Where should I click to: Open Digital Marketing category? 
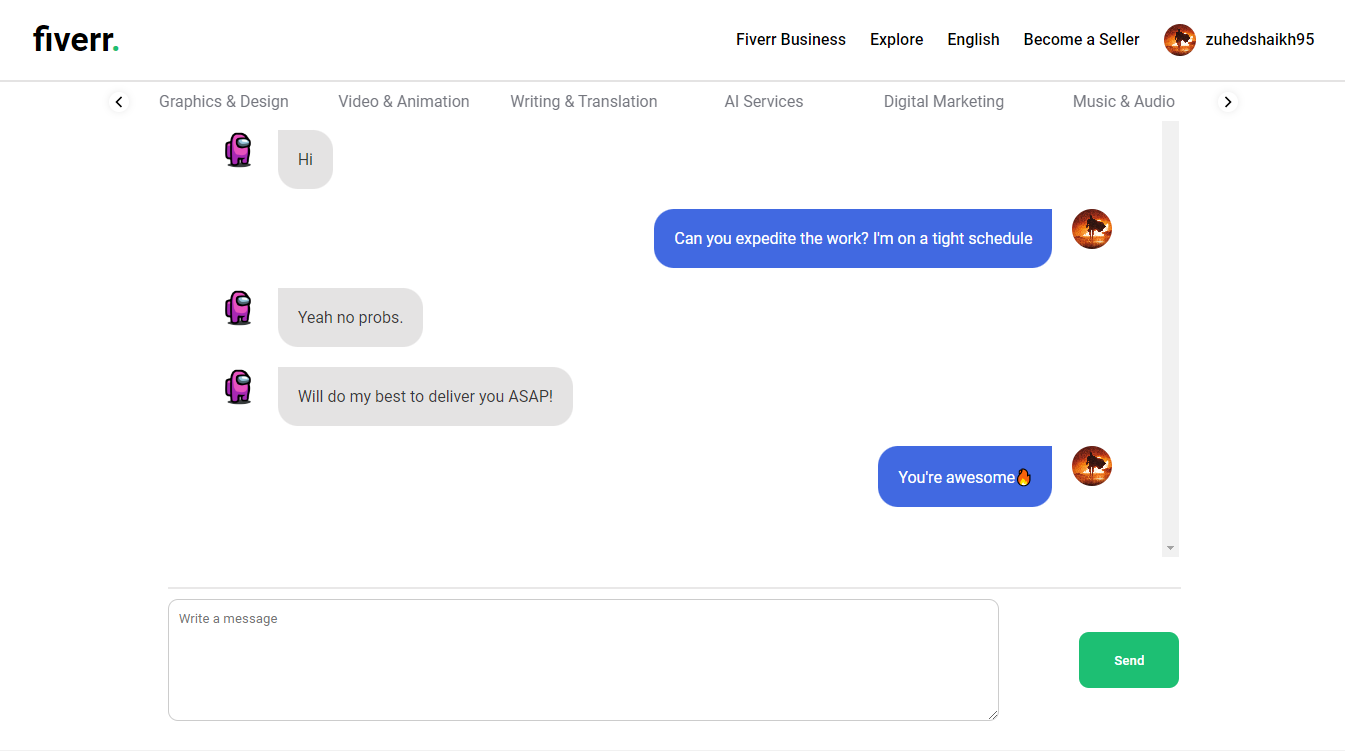click(x=944, y=101)
